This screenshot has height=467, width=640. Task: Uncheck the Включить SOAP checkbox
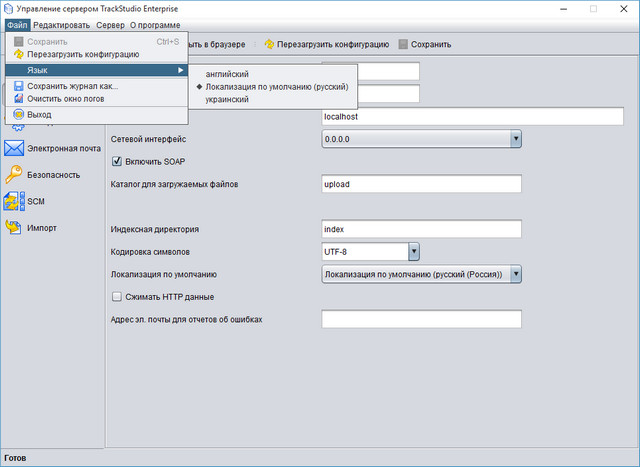(117, 161)
